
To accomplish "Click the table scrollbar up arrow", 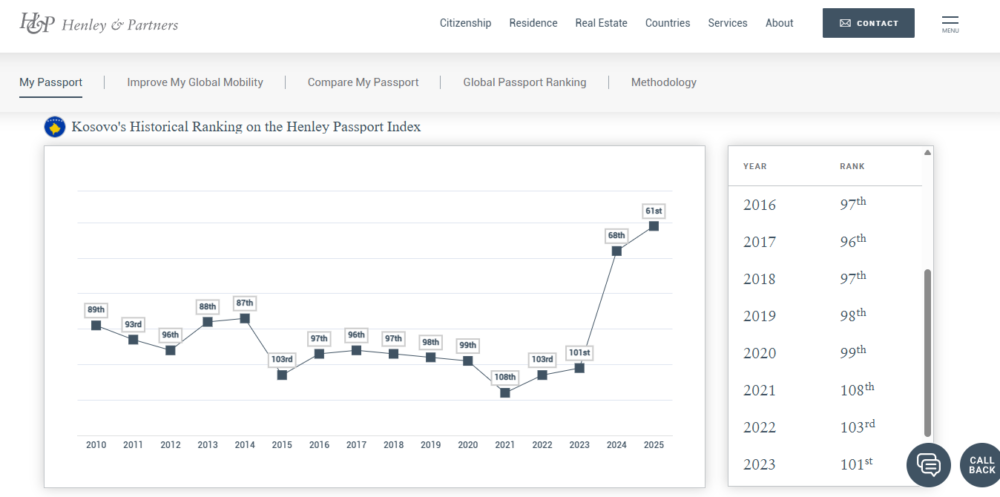I will (927, 152).
